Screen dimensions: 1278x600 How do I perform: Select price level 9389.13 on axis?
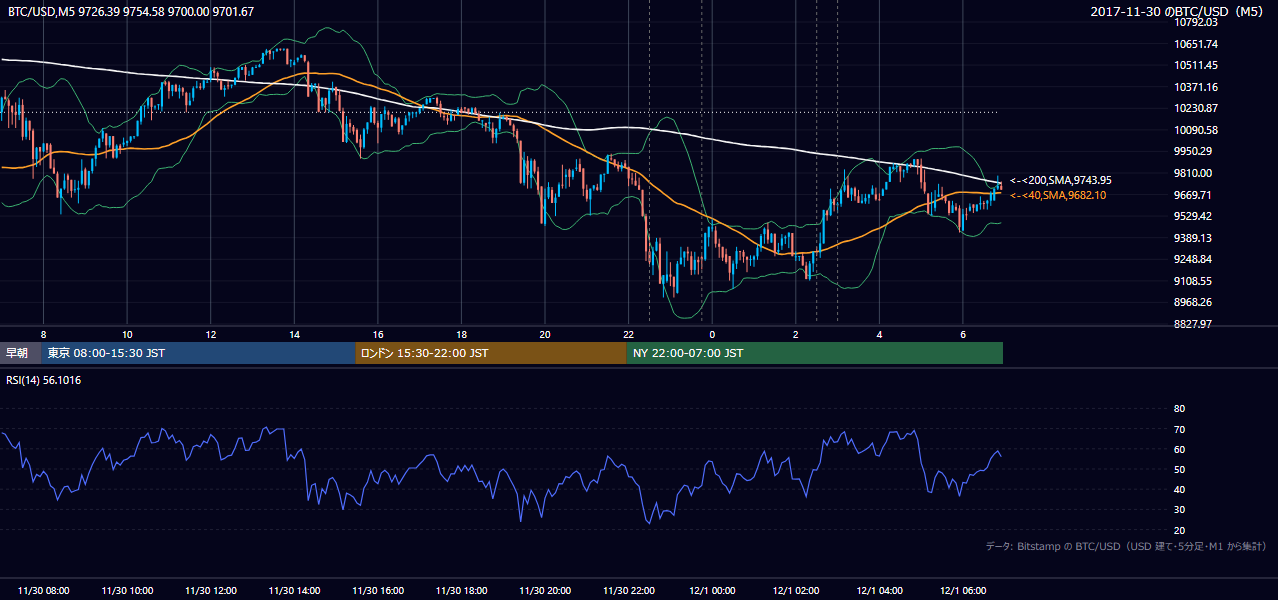coord(1193,238)
